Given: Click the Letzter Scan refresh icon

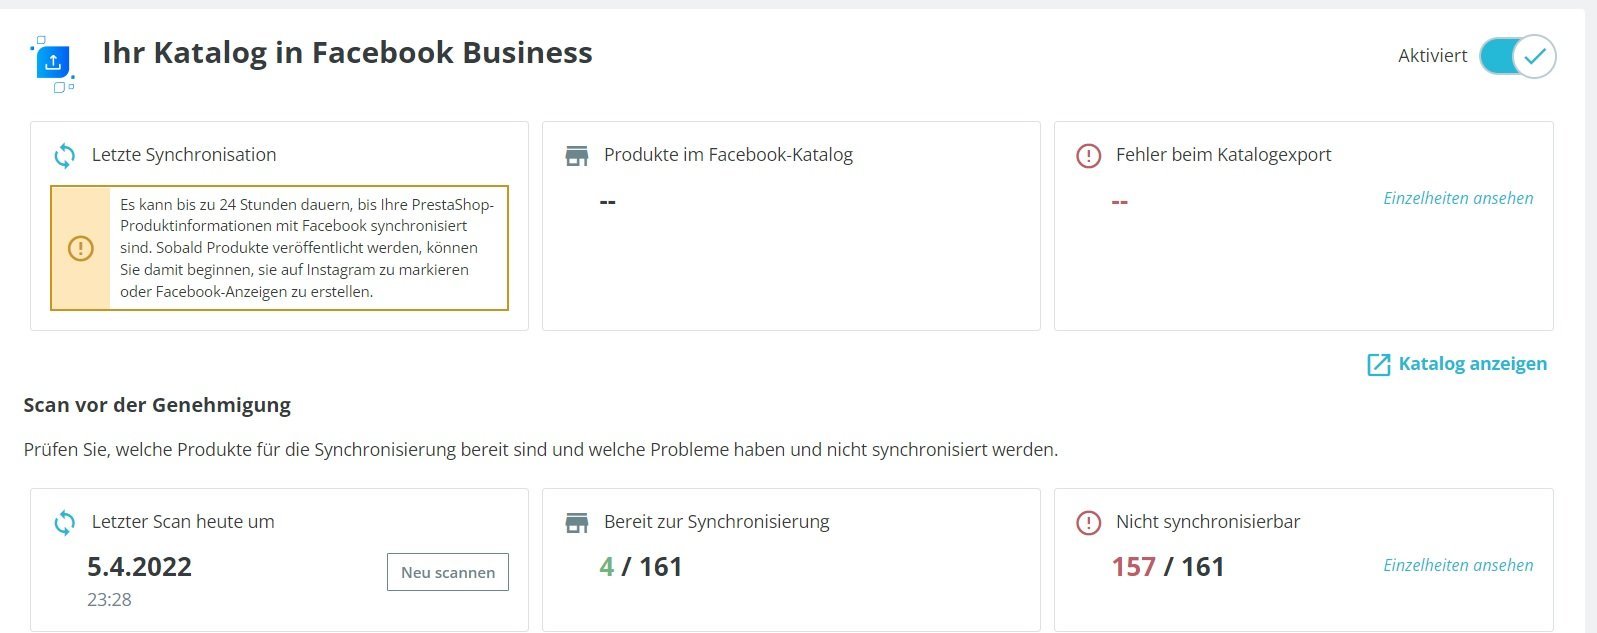Looking at the screenshot, I should coord(65,523).
